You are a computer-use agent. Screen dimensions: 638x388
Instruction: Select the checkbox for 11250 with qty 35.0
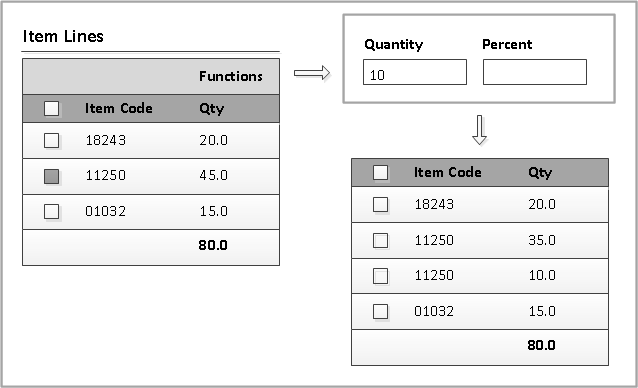click(380, 240)
